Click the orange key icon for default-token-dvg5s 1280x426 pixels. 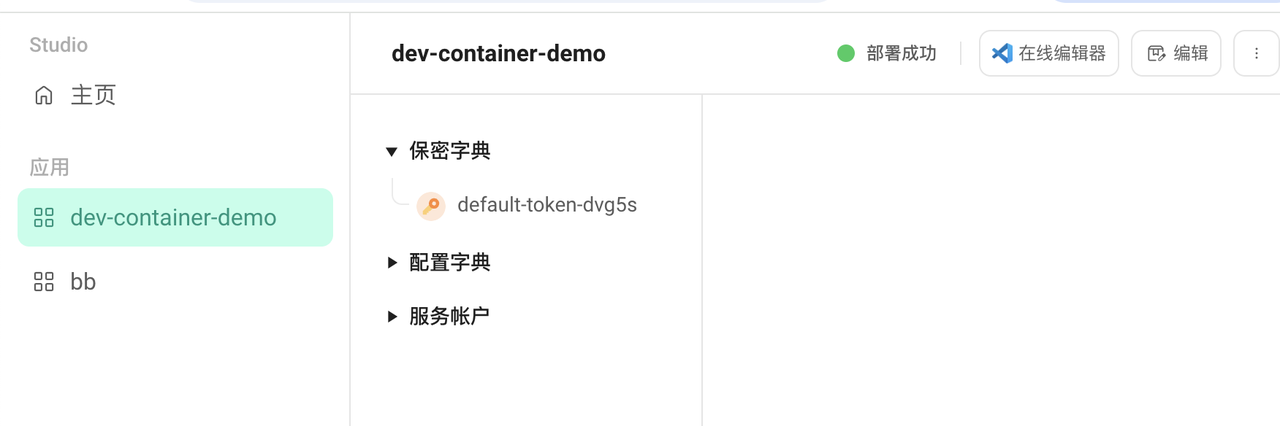coord(431,206)
